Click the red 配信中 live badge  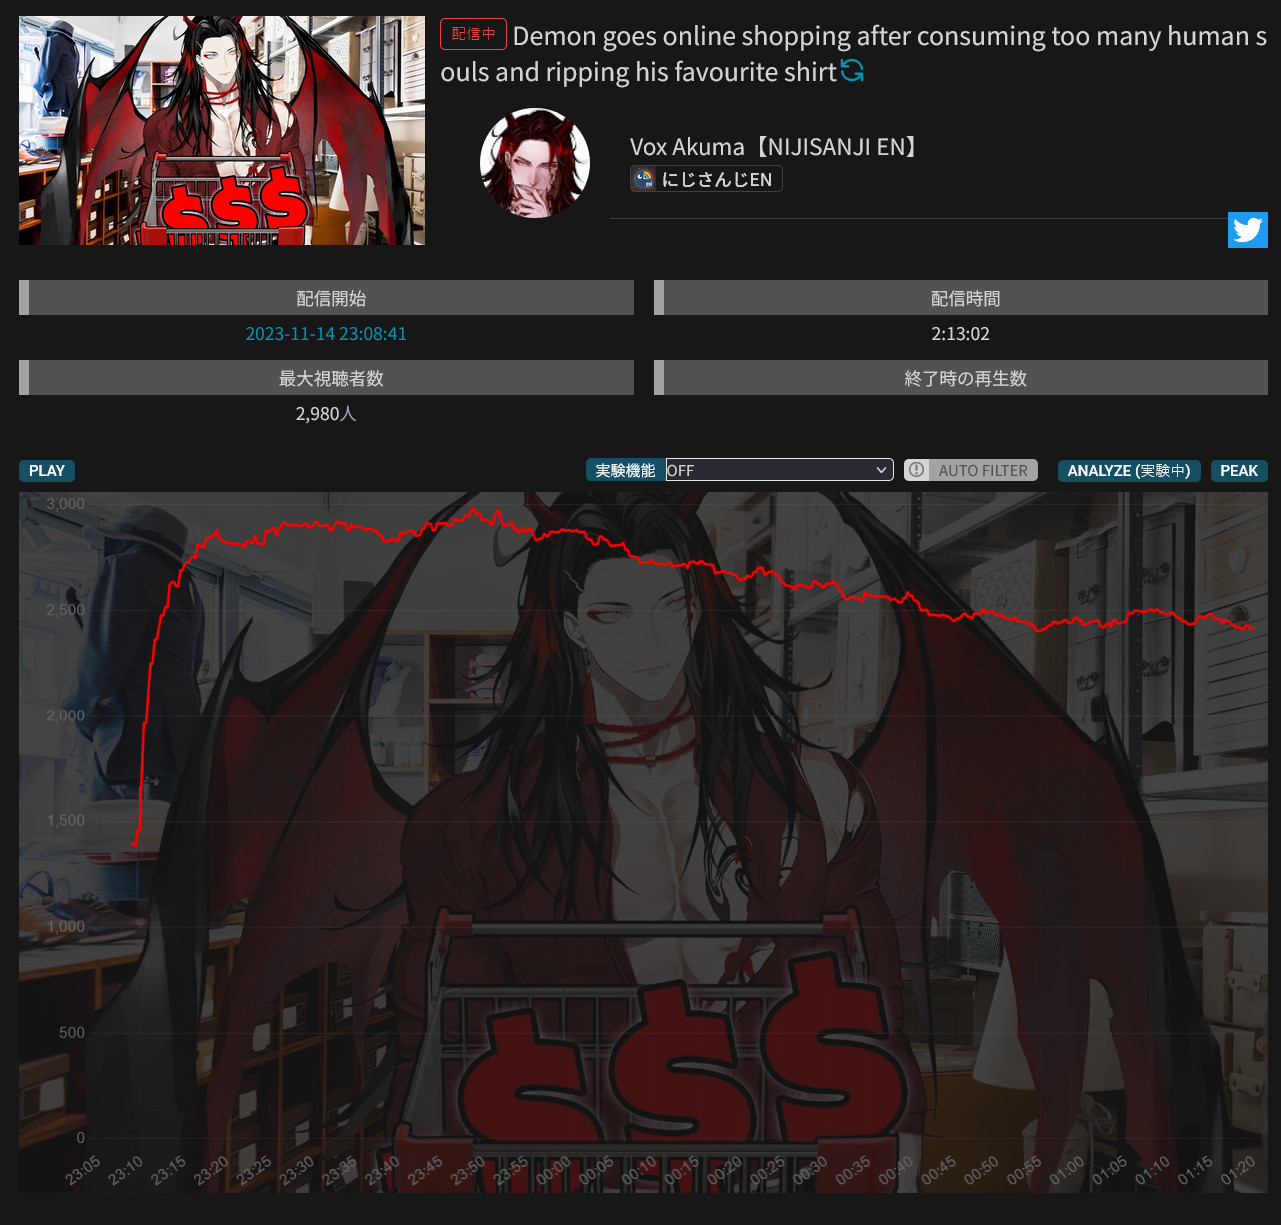pyautogui.click(x=473, y=34)
